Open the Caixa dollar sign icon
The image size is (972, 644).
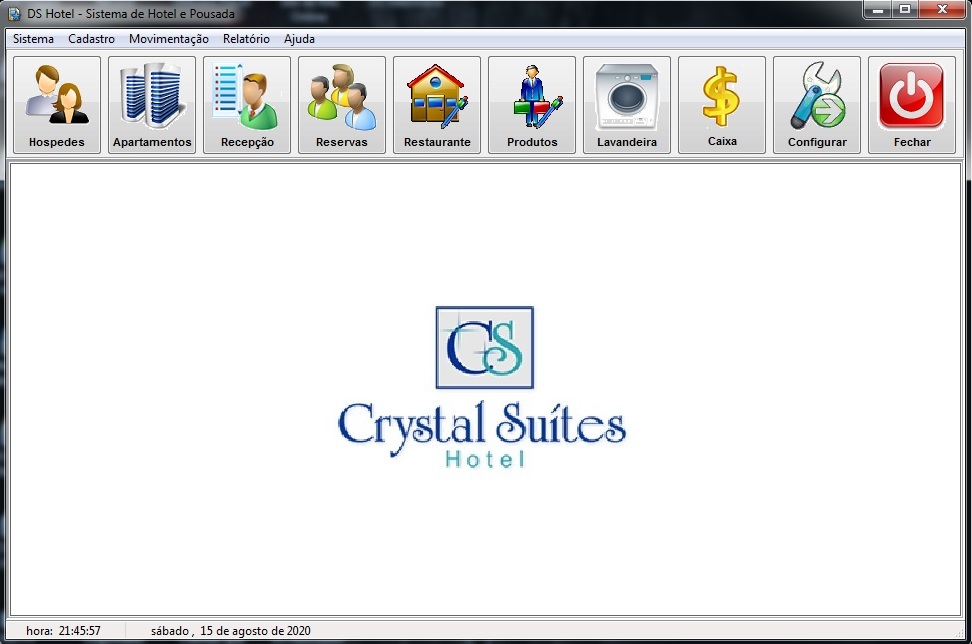pos(722,105)
